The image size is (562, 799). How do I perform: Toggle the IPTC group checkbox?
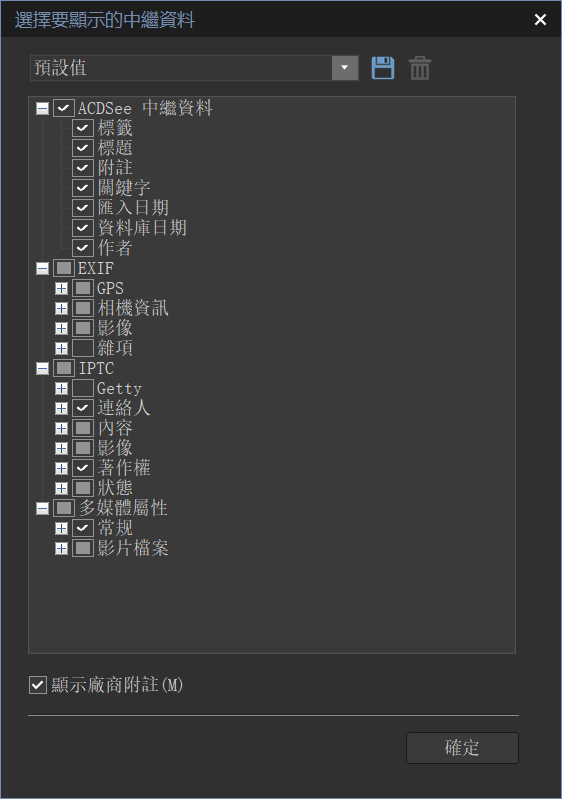(64, 368)
